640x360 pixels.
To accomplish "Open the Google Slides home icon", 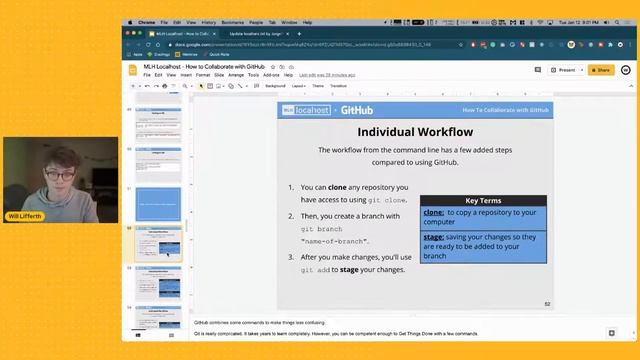I will [x=133, y=70].
